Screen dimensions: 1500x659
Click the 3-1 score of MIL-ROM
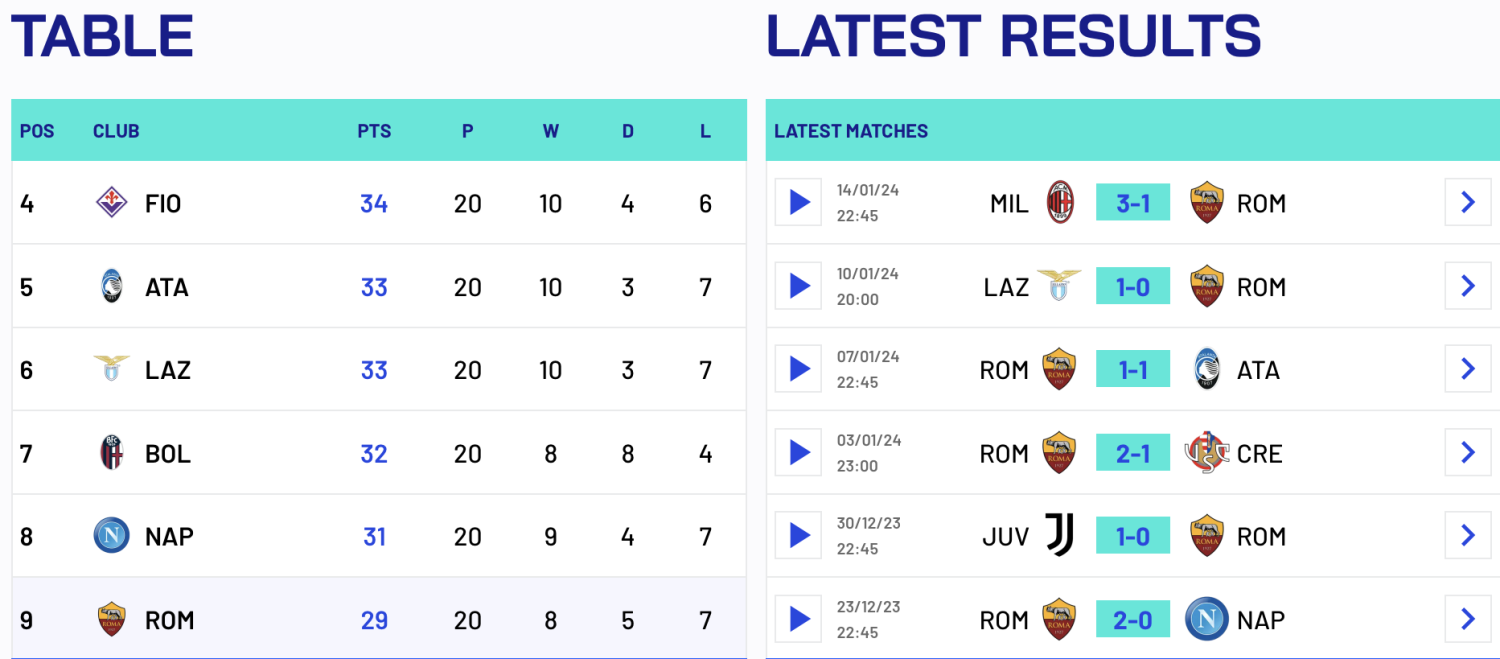[x=1133, y=203]
